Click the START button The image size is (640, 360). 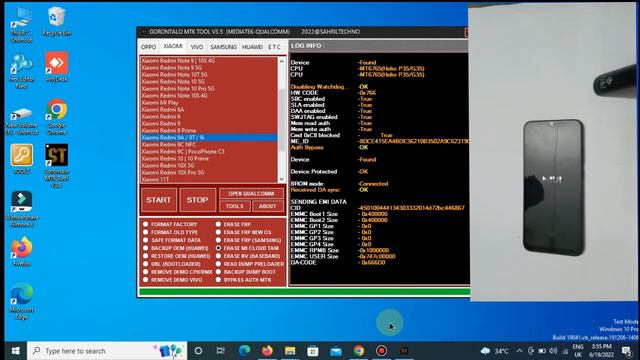tap(158, 200)
